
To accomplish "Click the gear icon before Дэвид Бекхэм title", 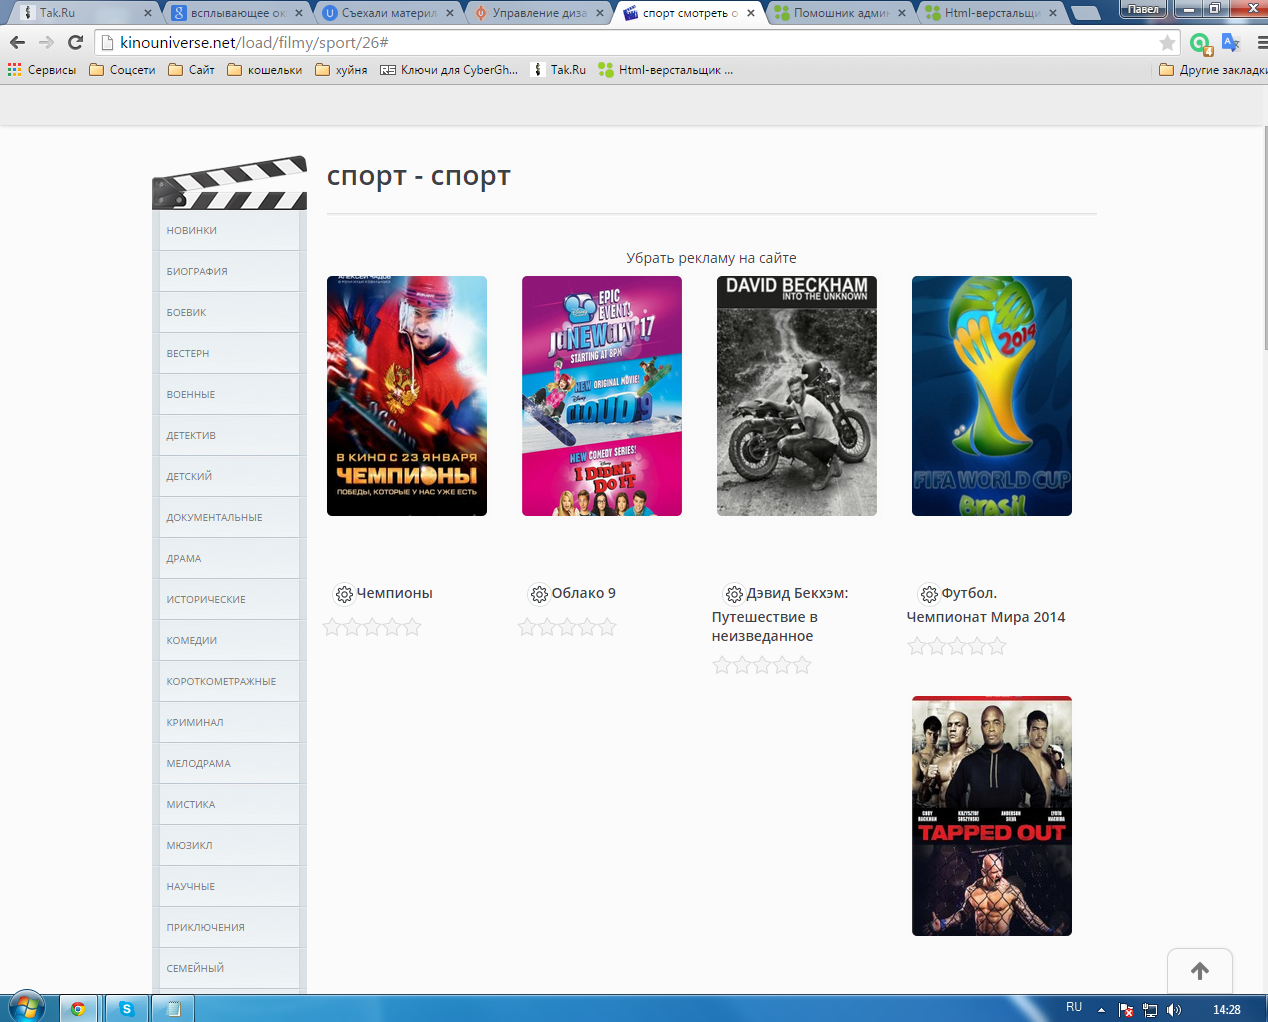I will [734, 594].
